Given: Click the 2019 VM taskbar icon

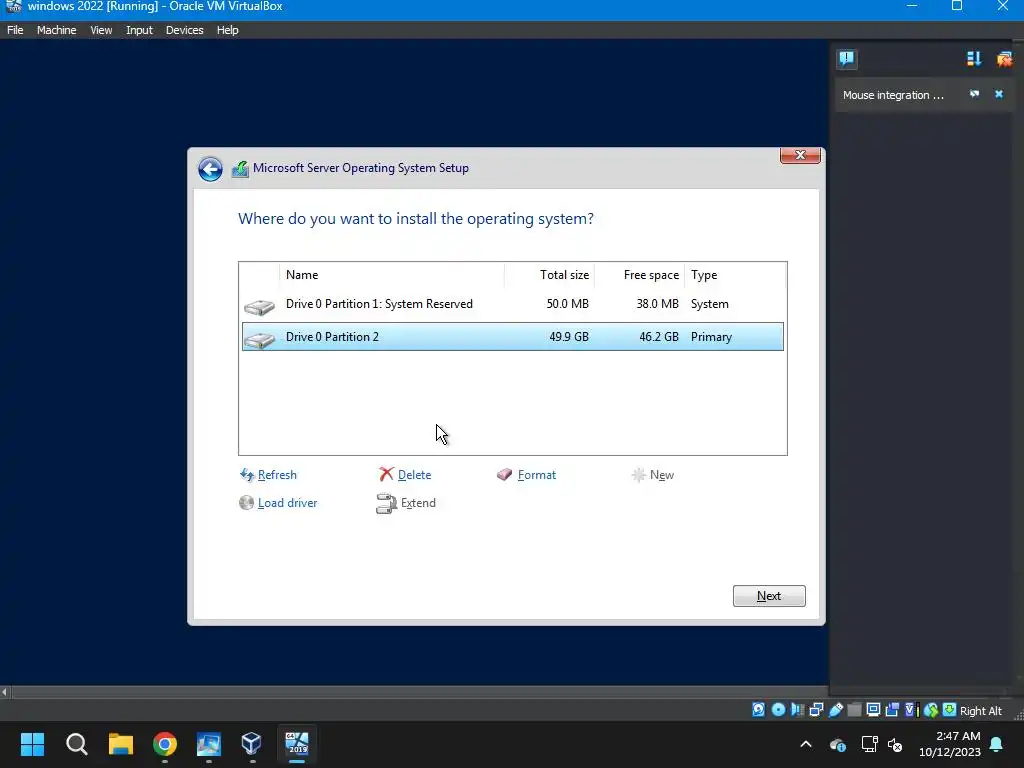Looking at the screenshot, I should [296, 744].
